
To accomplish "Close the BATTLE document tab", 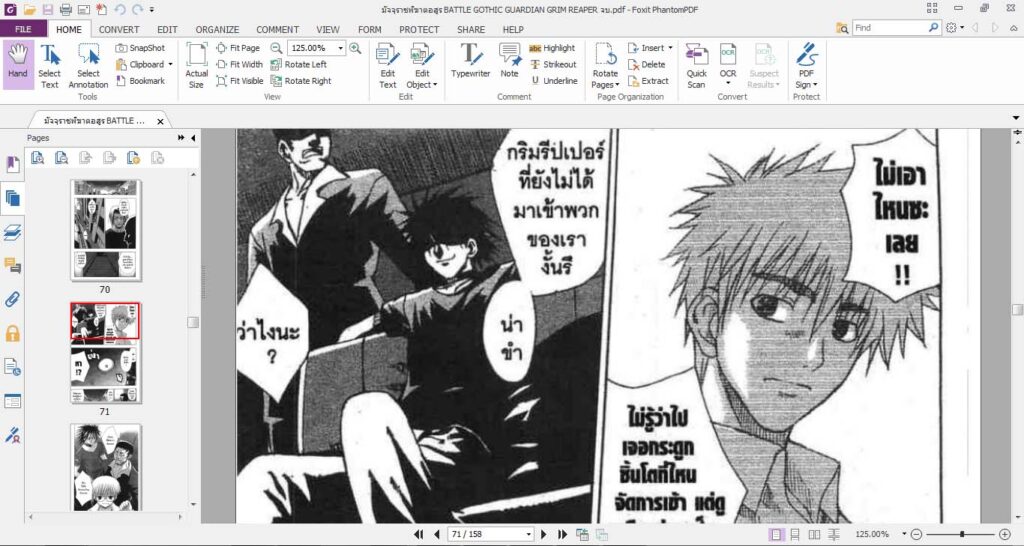I will pyautogui.click(x=161, y=121).
